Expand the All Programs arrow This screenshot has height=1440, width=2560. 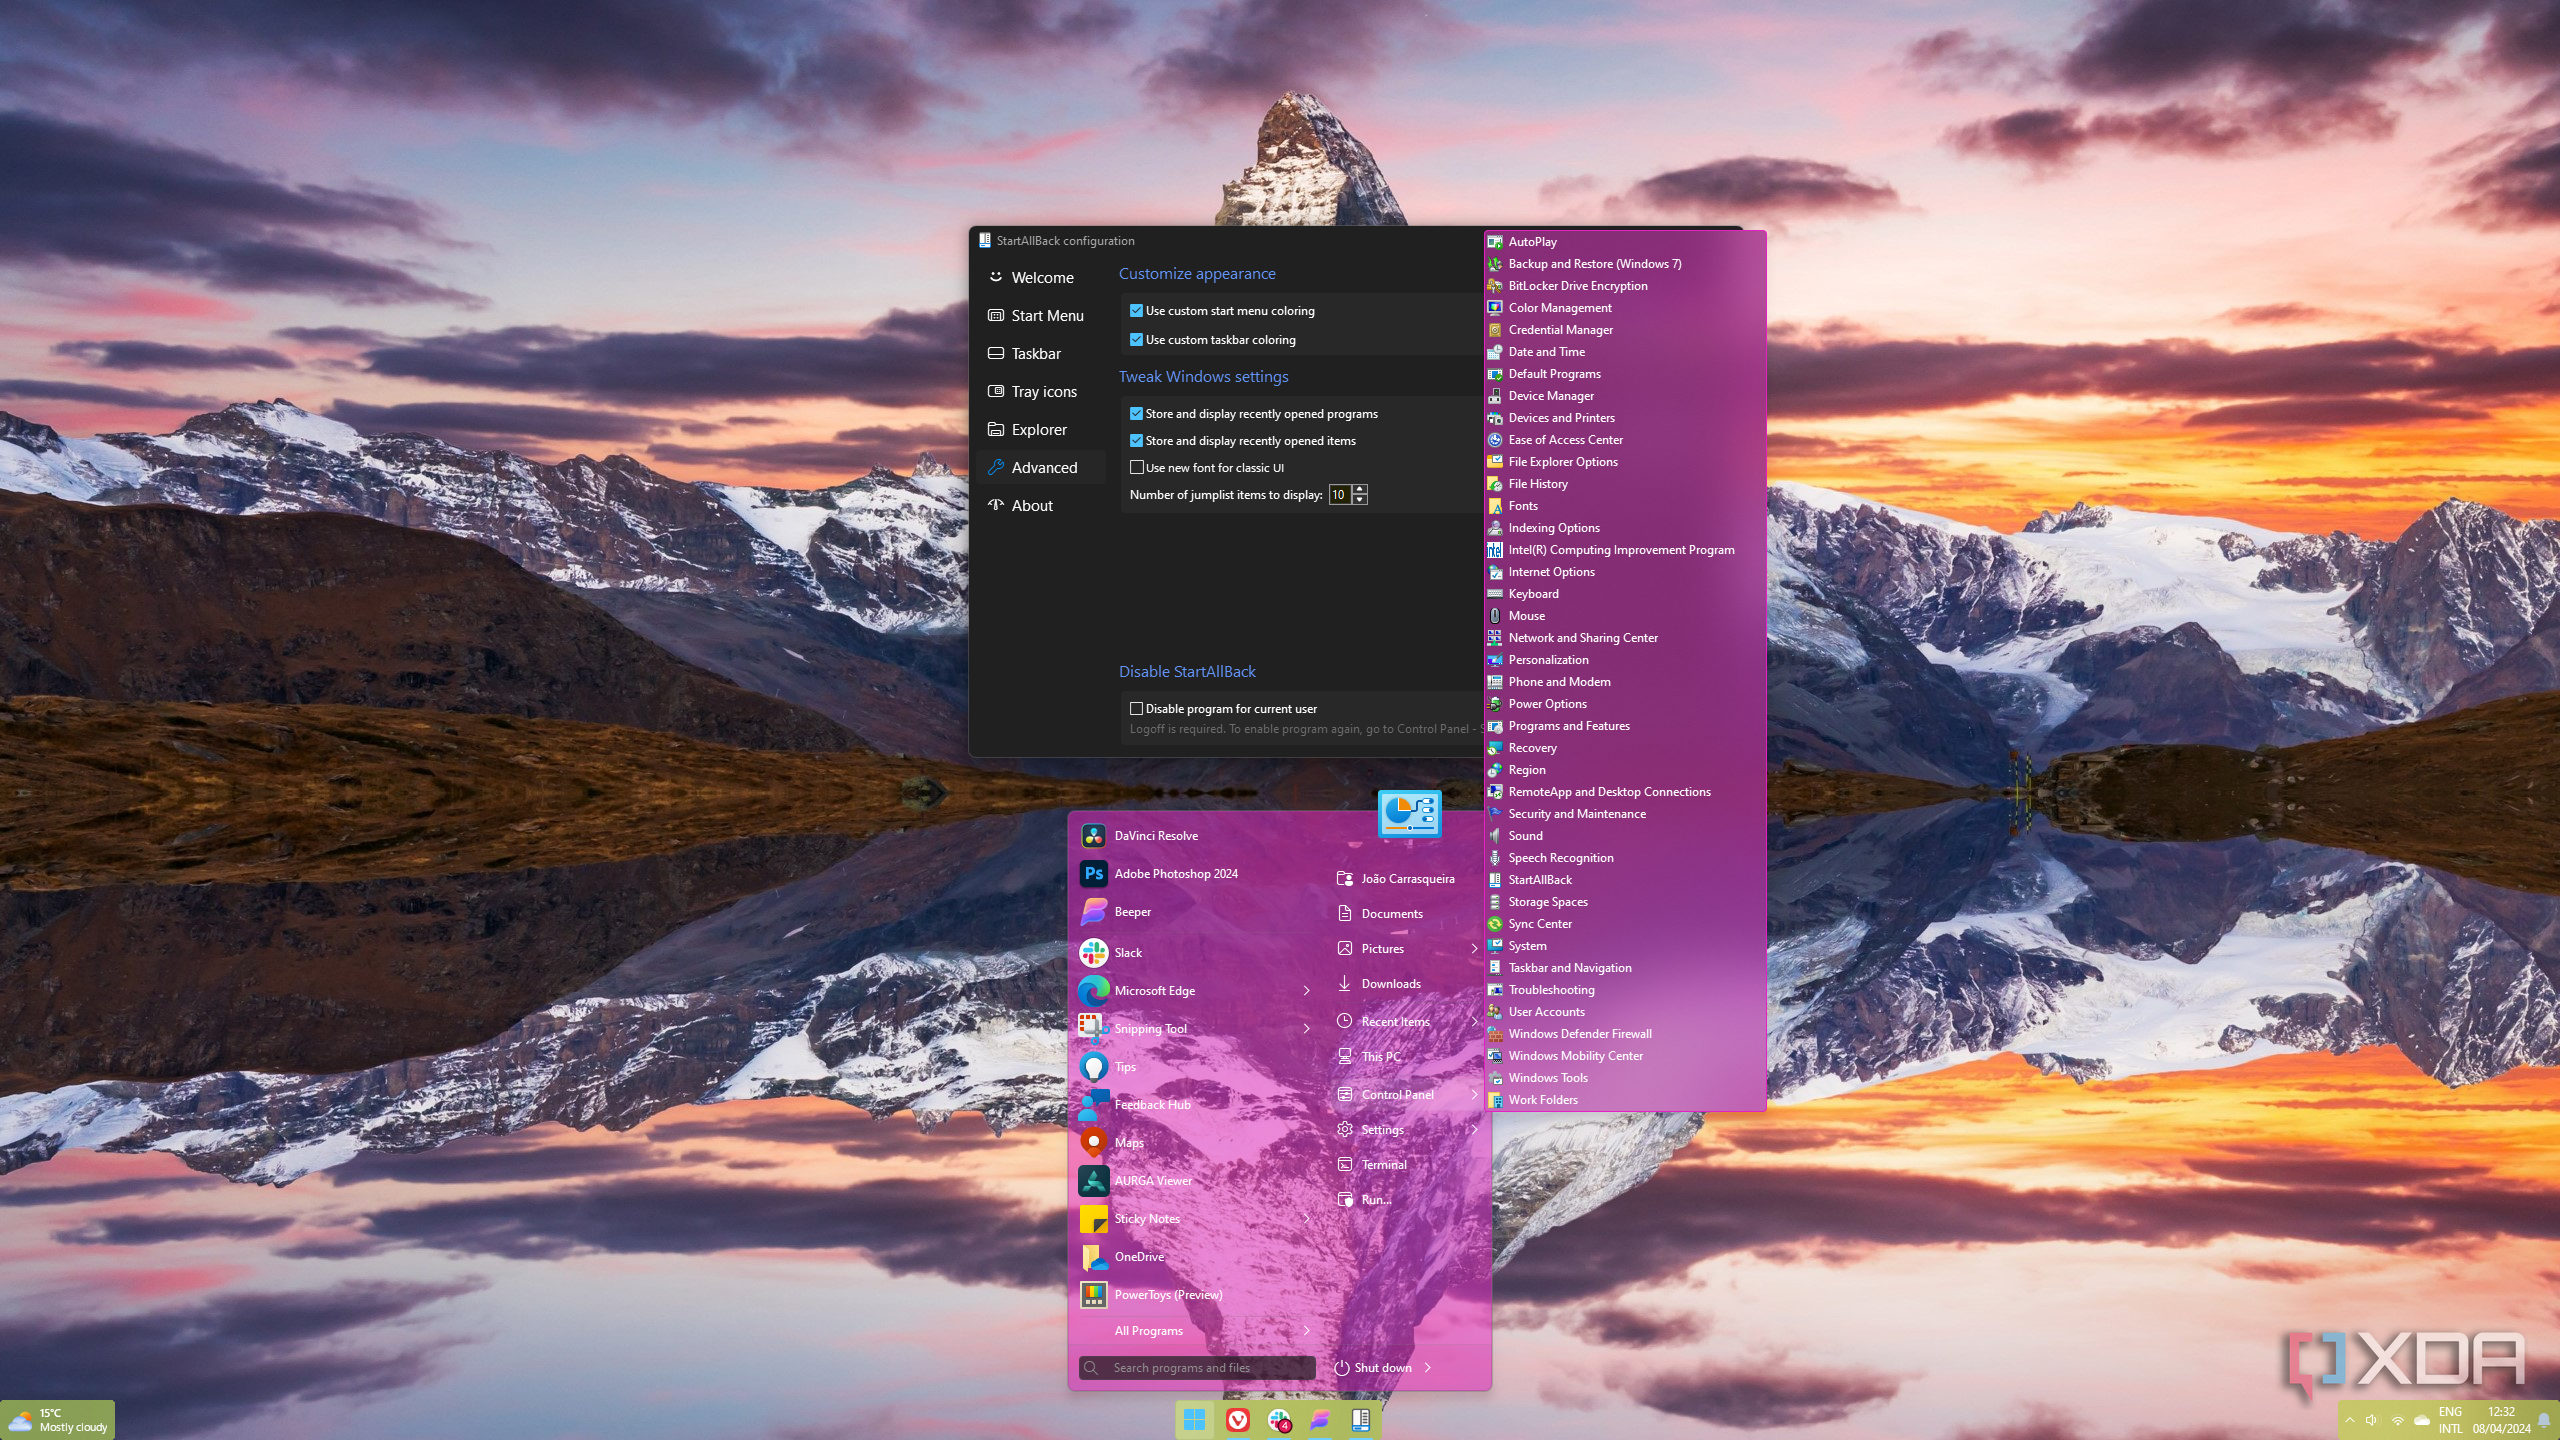(1306, 1331)
